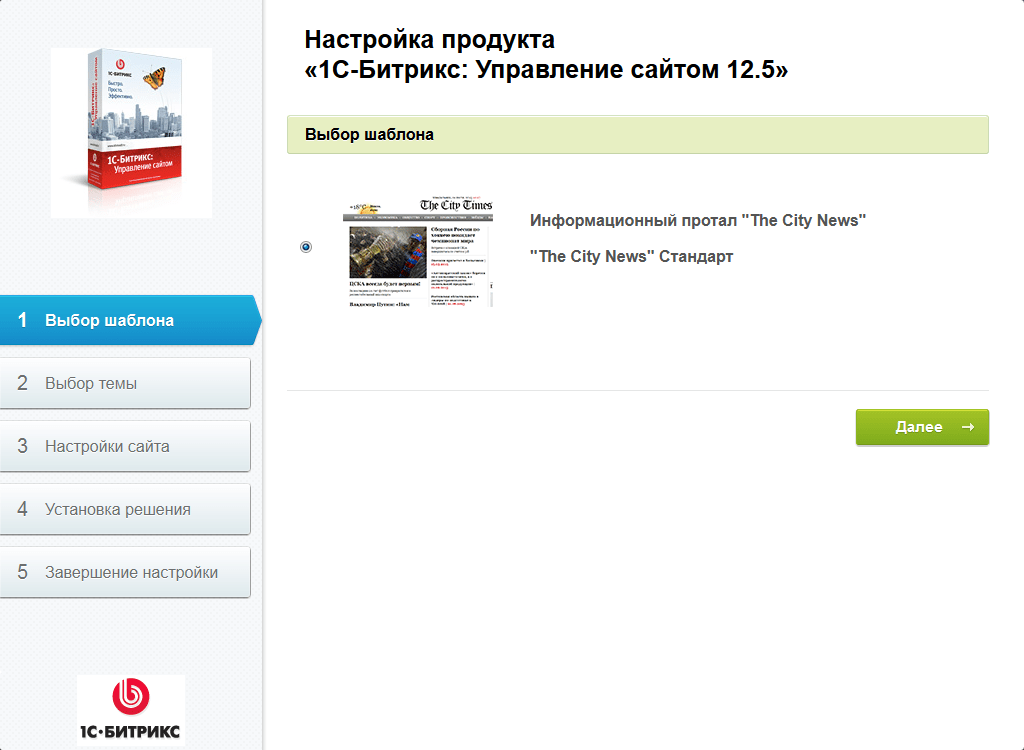This screenshot has height=750, width=1024.
Task: Select The City News template radio button
Action: click(x=306, y=247)
